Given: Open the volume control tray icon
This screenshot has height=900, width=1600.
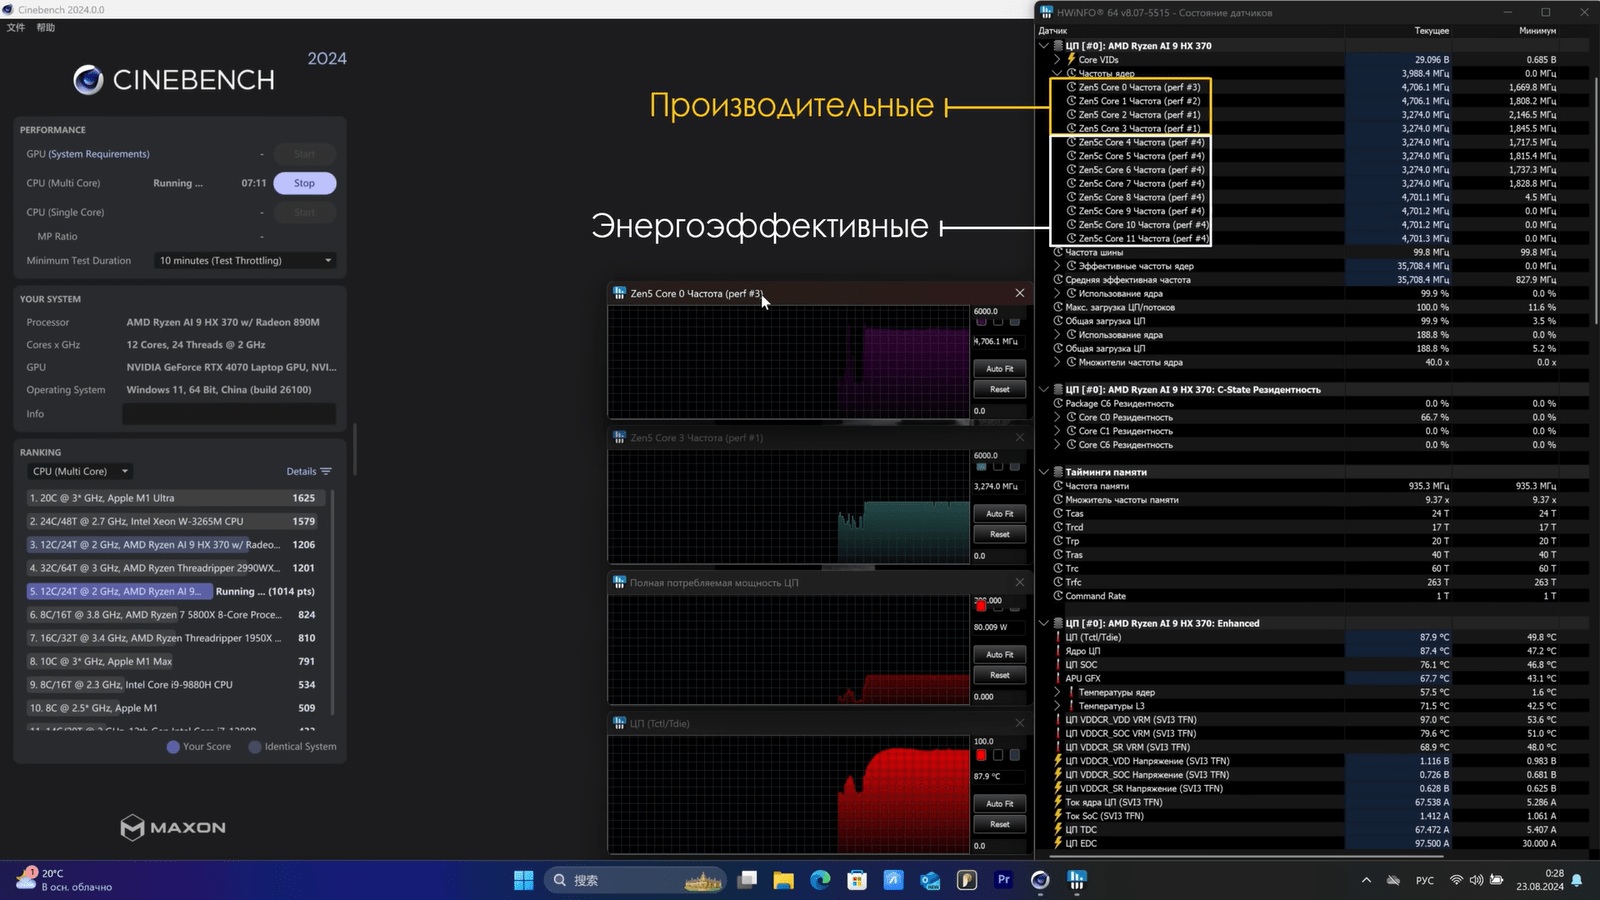Looking at the screenshot, I should (1476, 880).
